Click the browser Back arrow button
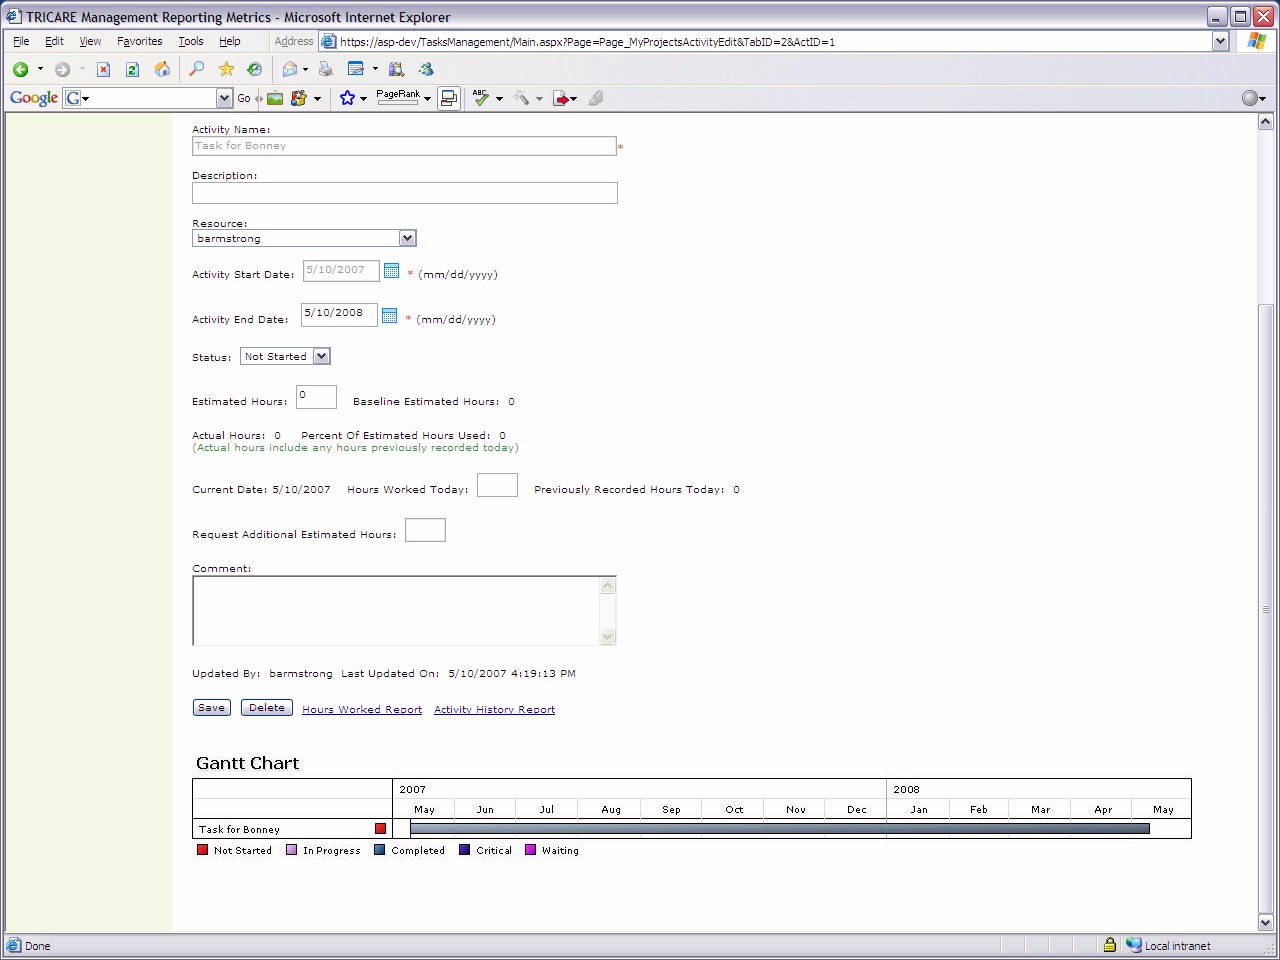 tap(20, 69)
